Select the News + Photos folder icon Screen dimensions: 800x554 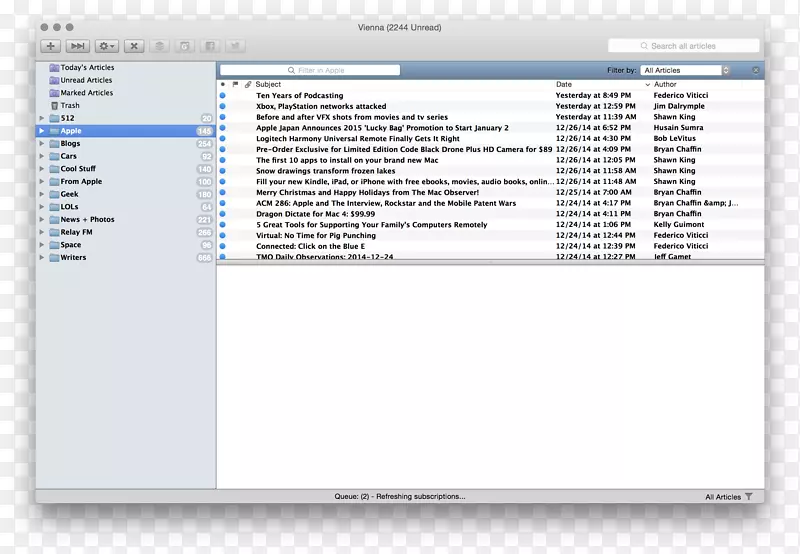click(x=54, y=220)
